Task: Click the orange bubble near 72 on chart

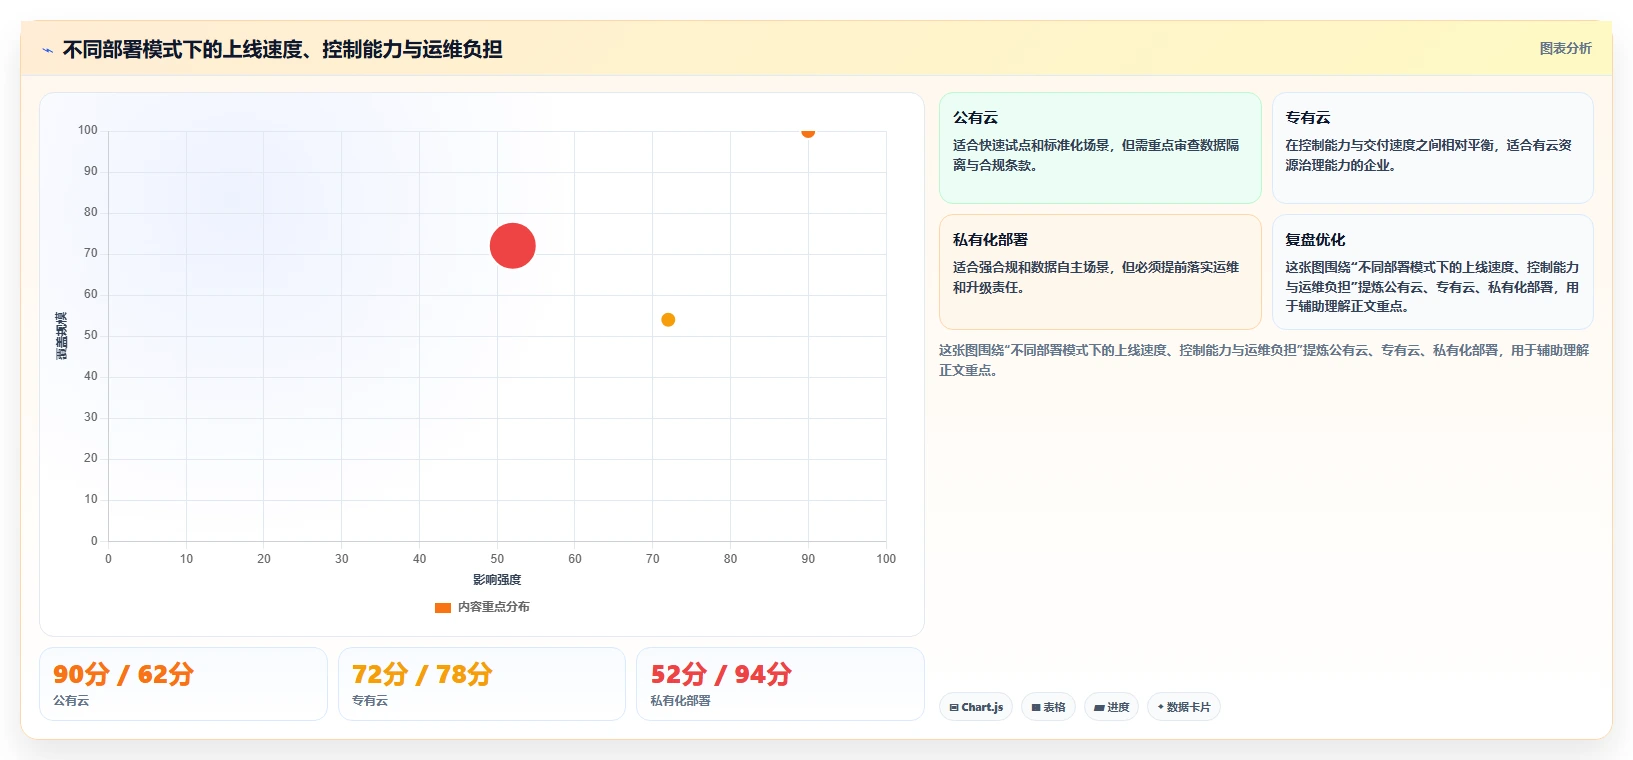Action: pyautogui.click(x=668, y=320)
